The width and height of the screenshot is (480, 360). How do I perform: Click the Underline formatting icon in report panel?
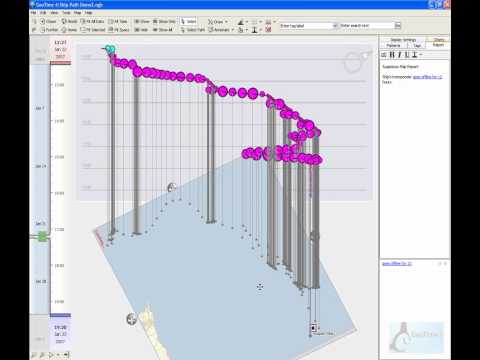click(x=407, y=55)
